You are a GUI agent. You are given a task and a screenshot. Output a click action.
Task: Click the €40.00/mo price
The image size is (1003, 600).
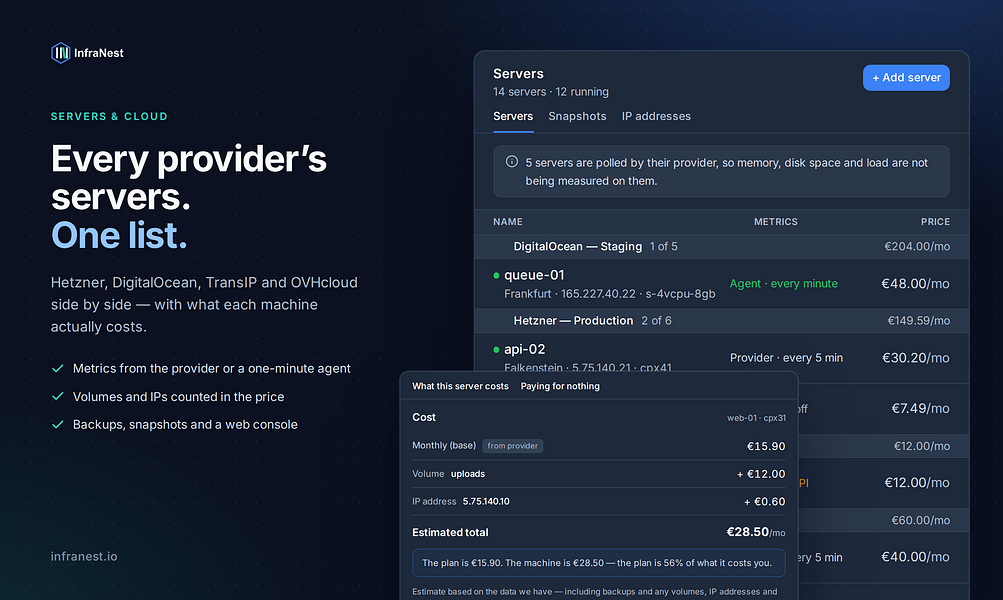[x=915, y=557]
